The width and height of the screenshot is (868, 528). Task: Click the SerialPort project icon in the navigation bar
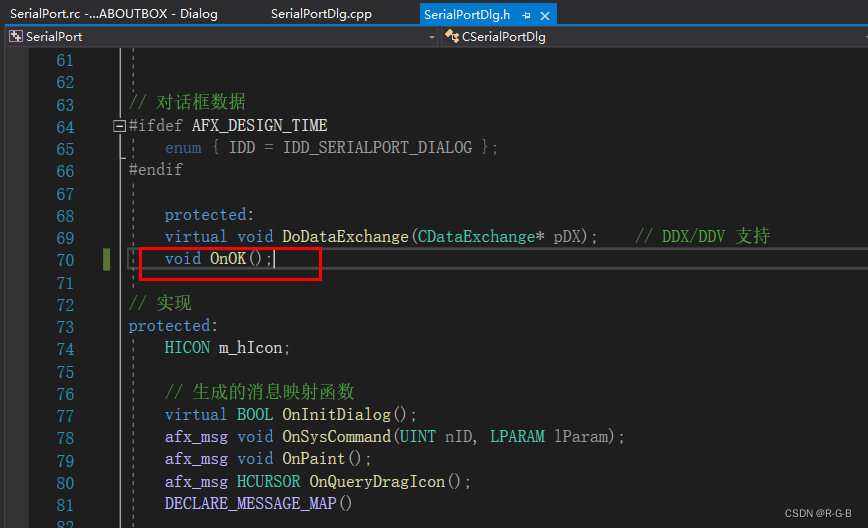[16, 37]
